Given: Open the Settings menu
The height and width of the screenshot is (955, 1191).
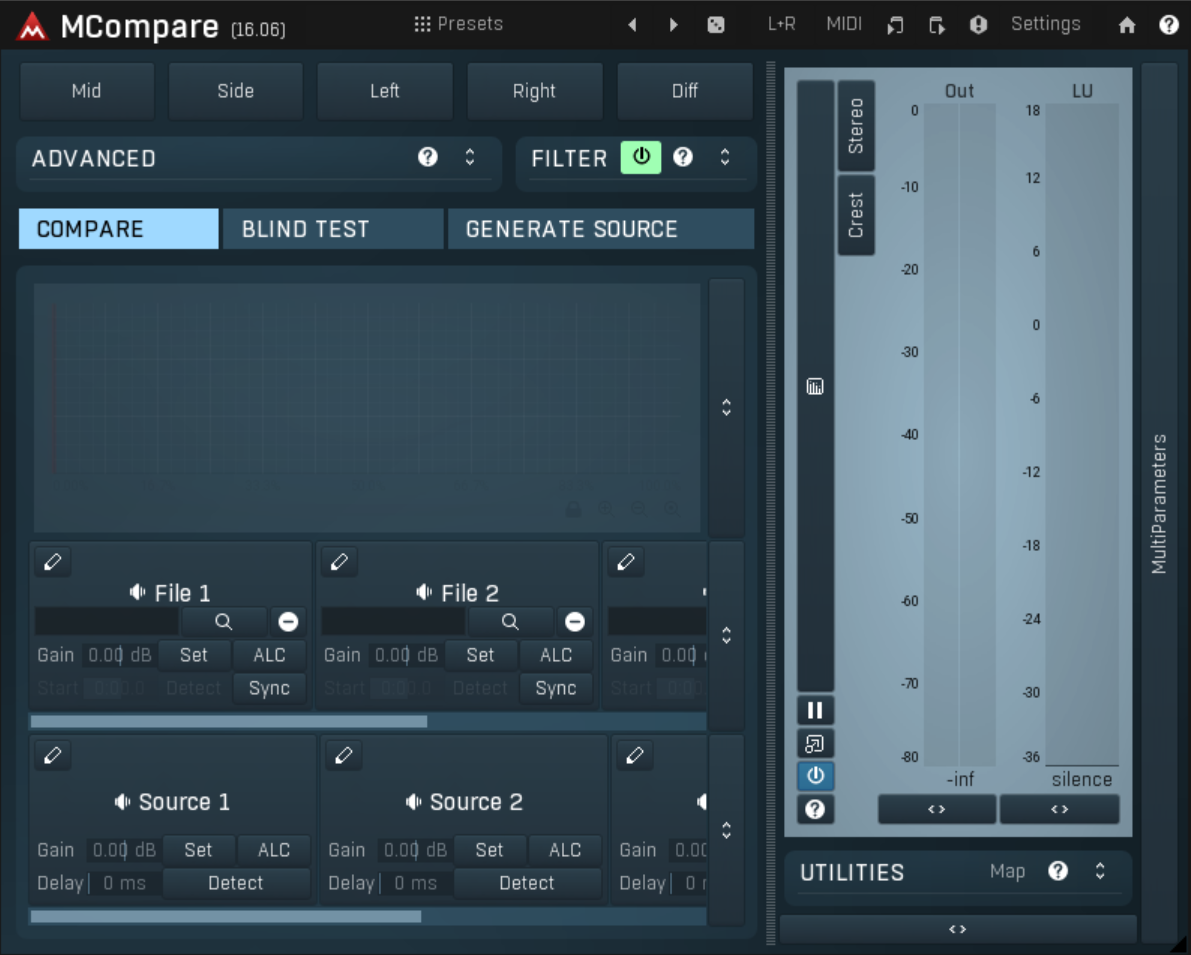Looking at the screenshot, I should (1045, 24).
